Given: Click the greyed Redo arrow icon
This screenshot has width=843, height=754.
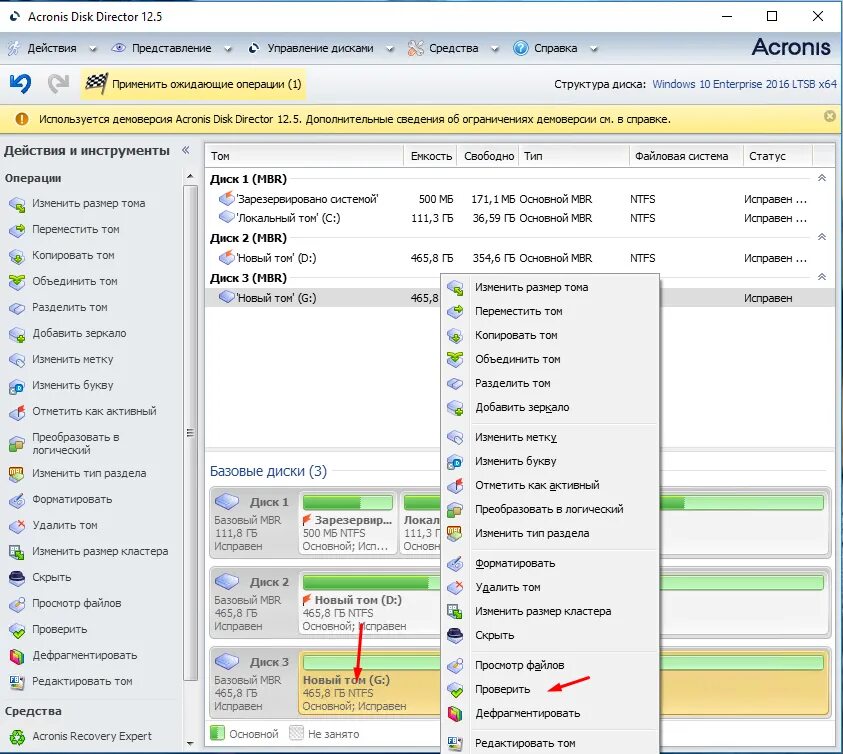Looking at the screenshot, I should (x=58, y=83).
